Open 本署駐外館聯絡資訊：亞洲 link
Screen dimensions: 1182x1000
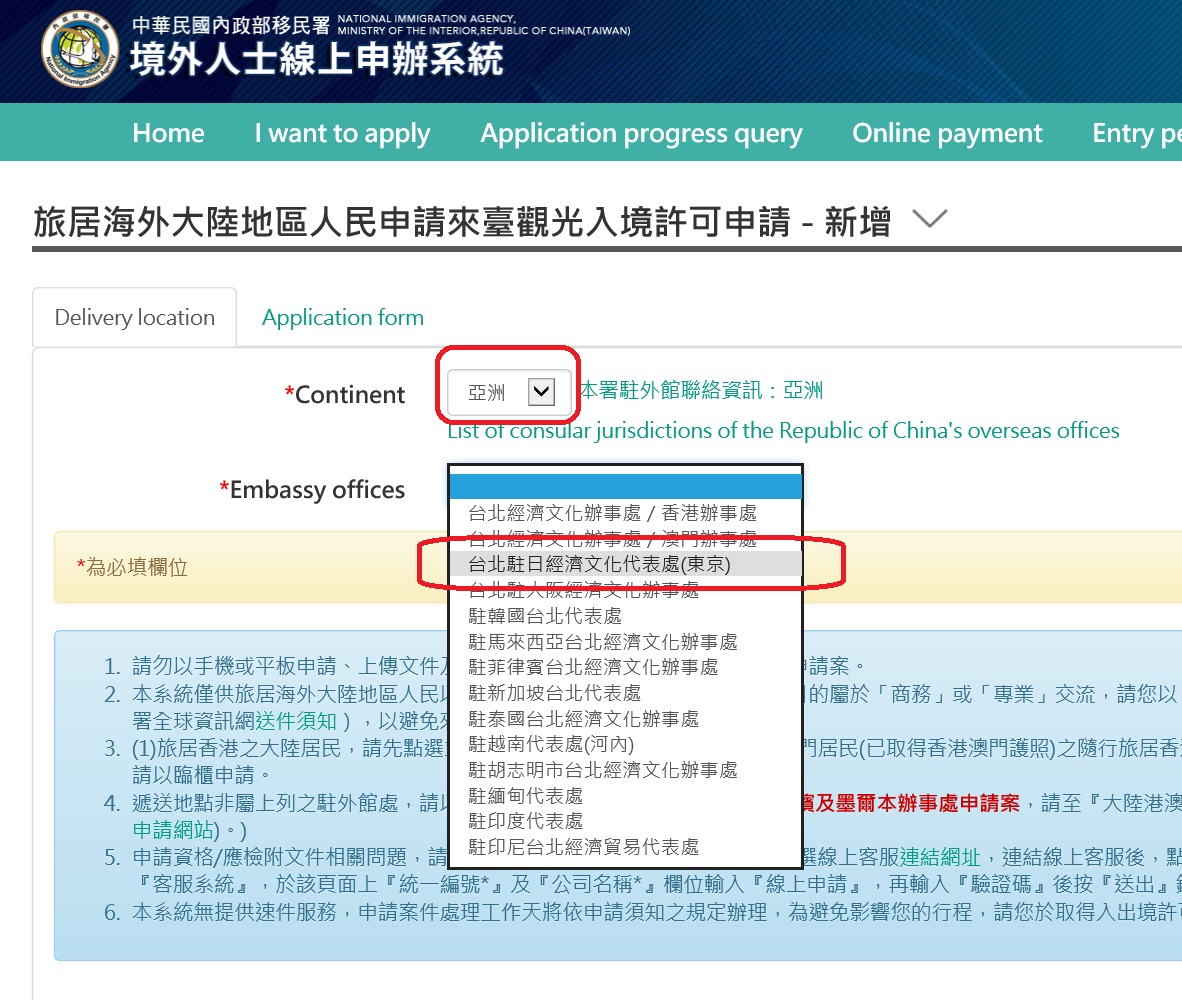pos(700,390)
